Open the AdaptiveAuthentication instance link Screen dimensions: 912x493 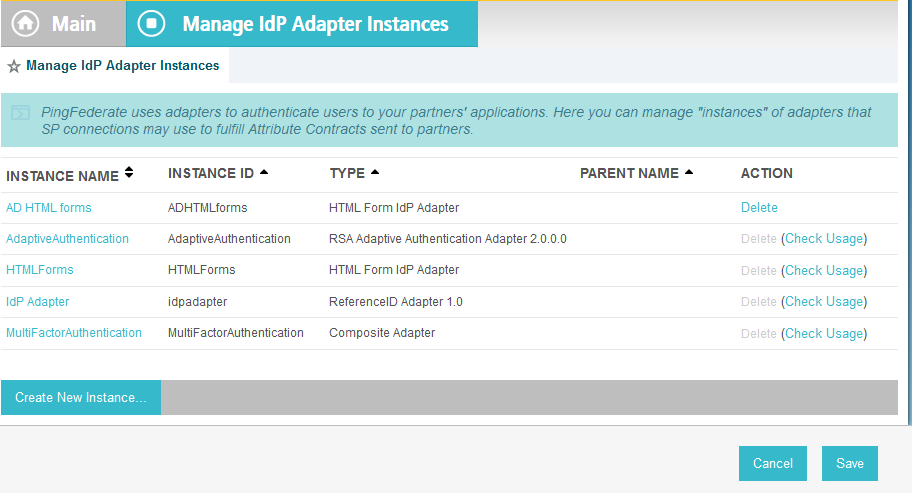67,238
